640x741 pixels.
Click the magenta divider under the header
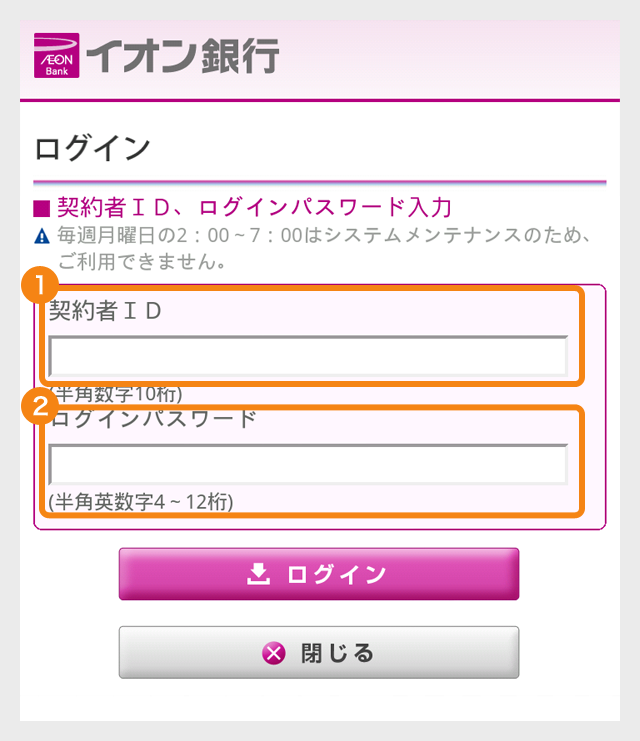320,100
